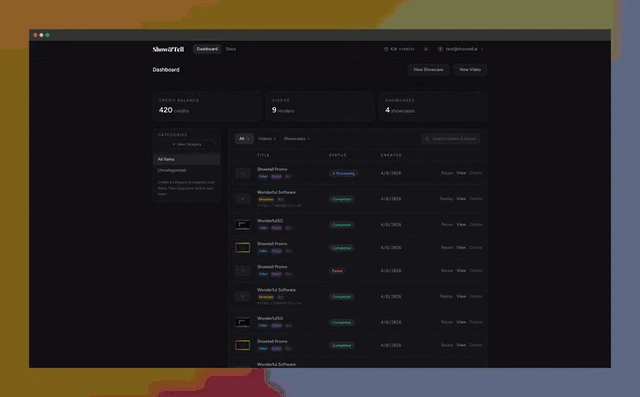This screenshot has height=397, width=640.
Task: Switch to the Showcases filter tab
Action: [296, 139]
